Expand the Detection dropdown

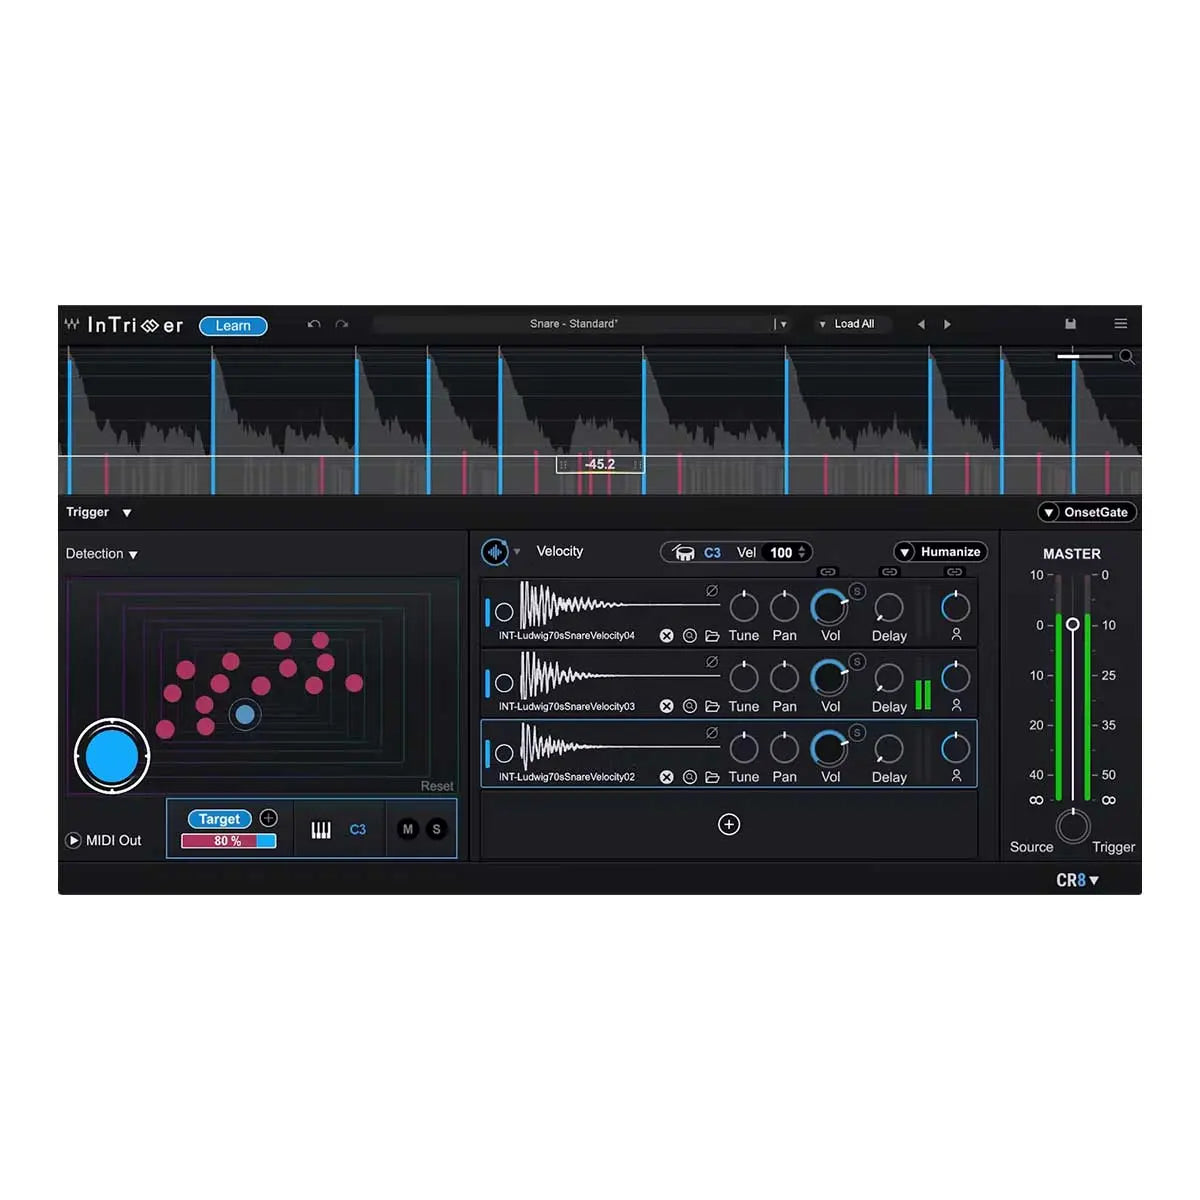point(101,553)
